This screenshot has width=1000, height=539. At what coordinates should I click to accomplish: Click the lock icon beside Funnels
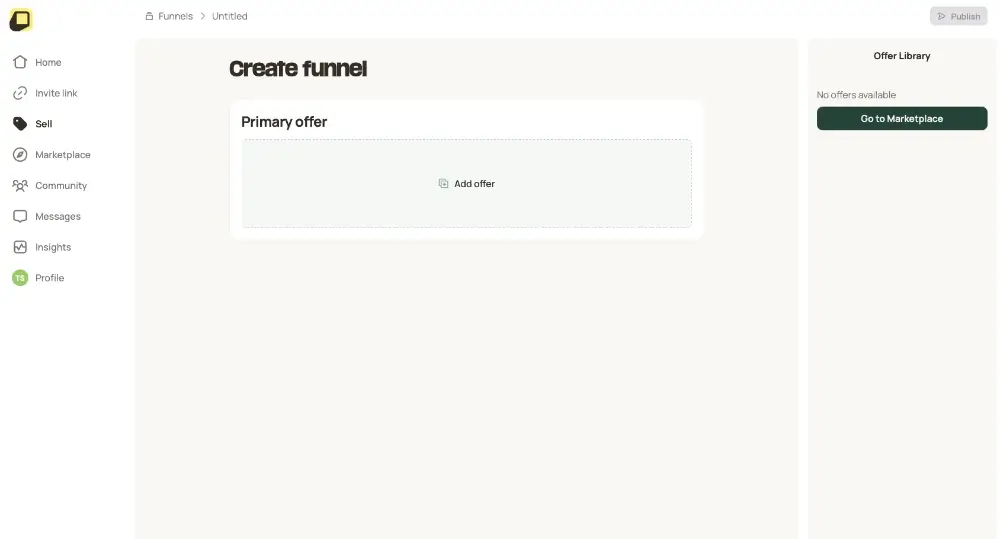pos(149,16)
